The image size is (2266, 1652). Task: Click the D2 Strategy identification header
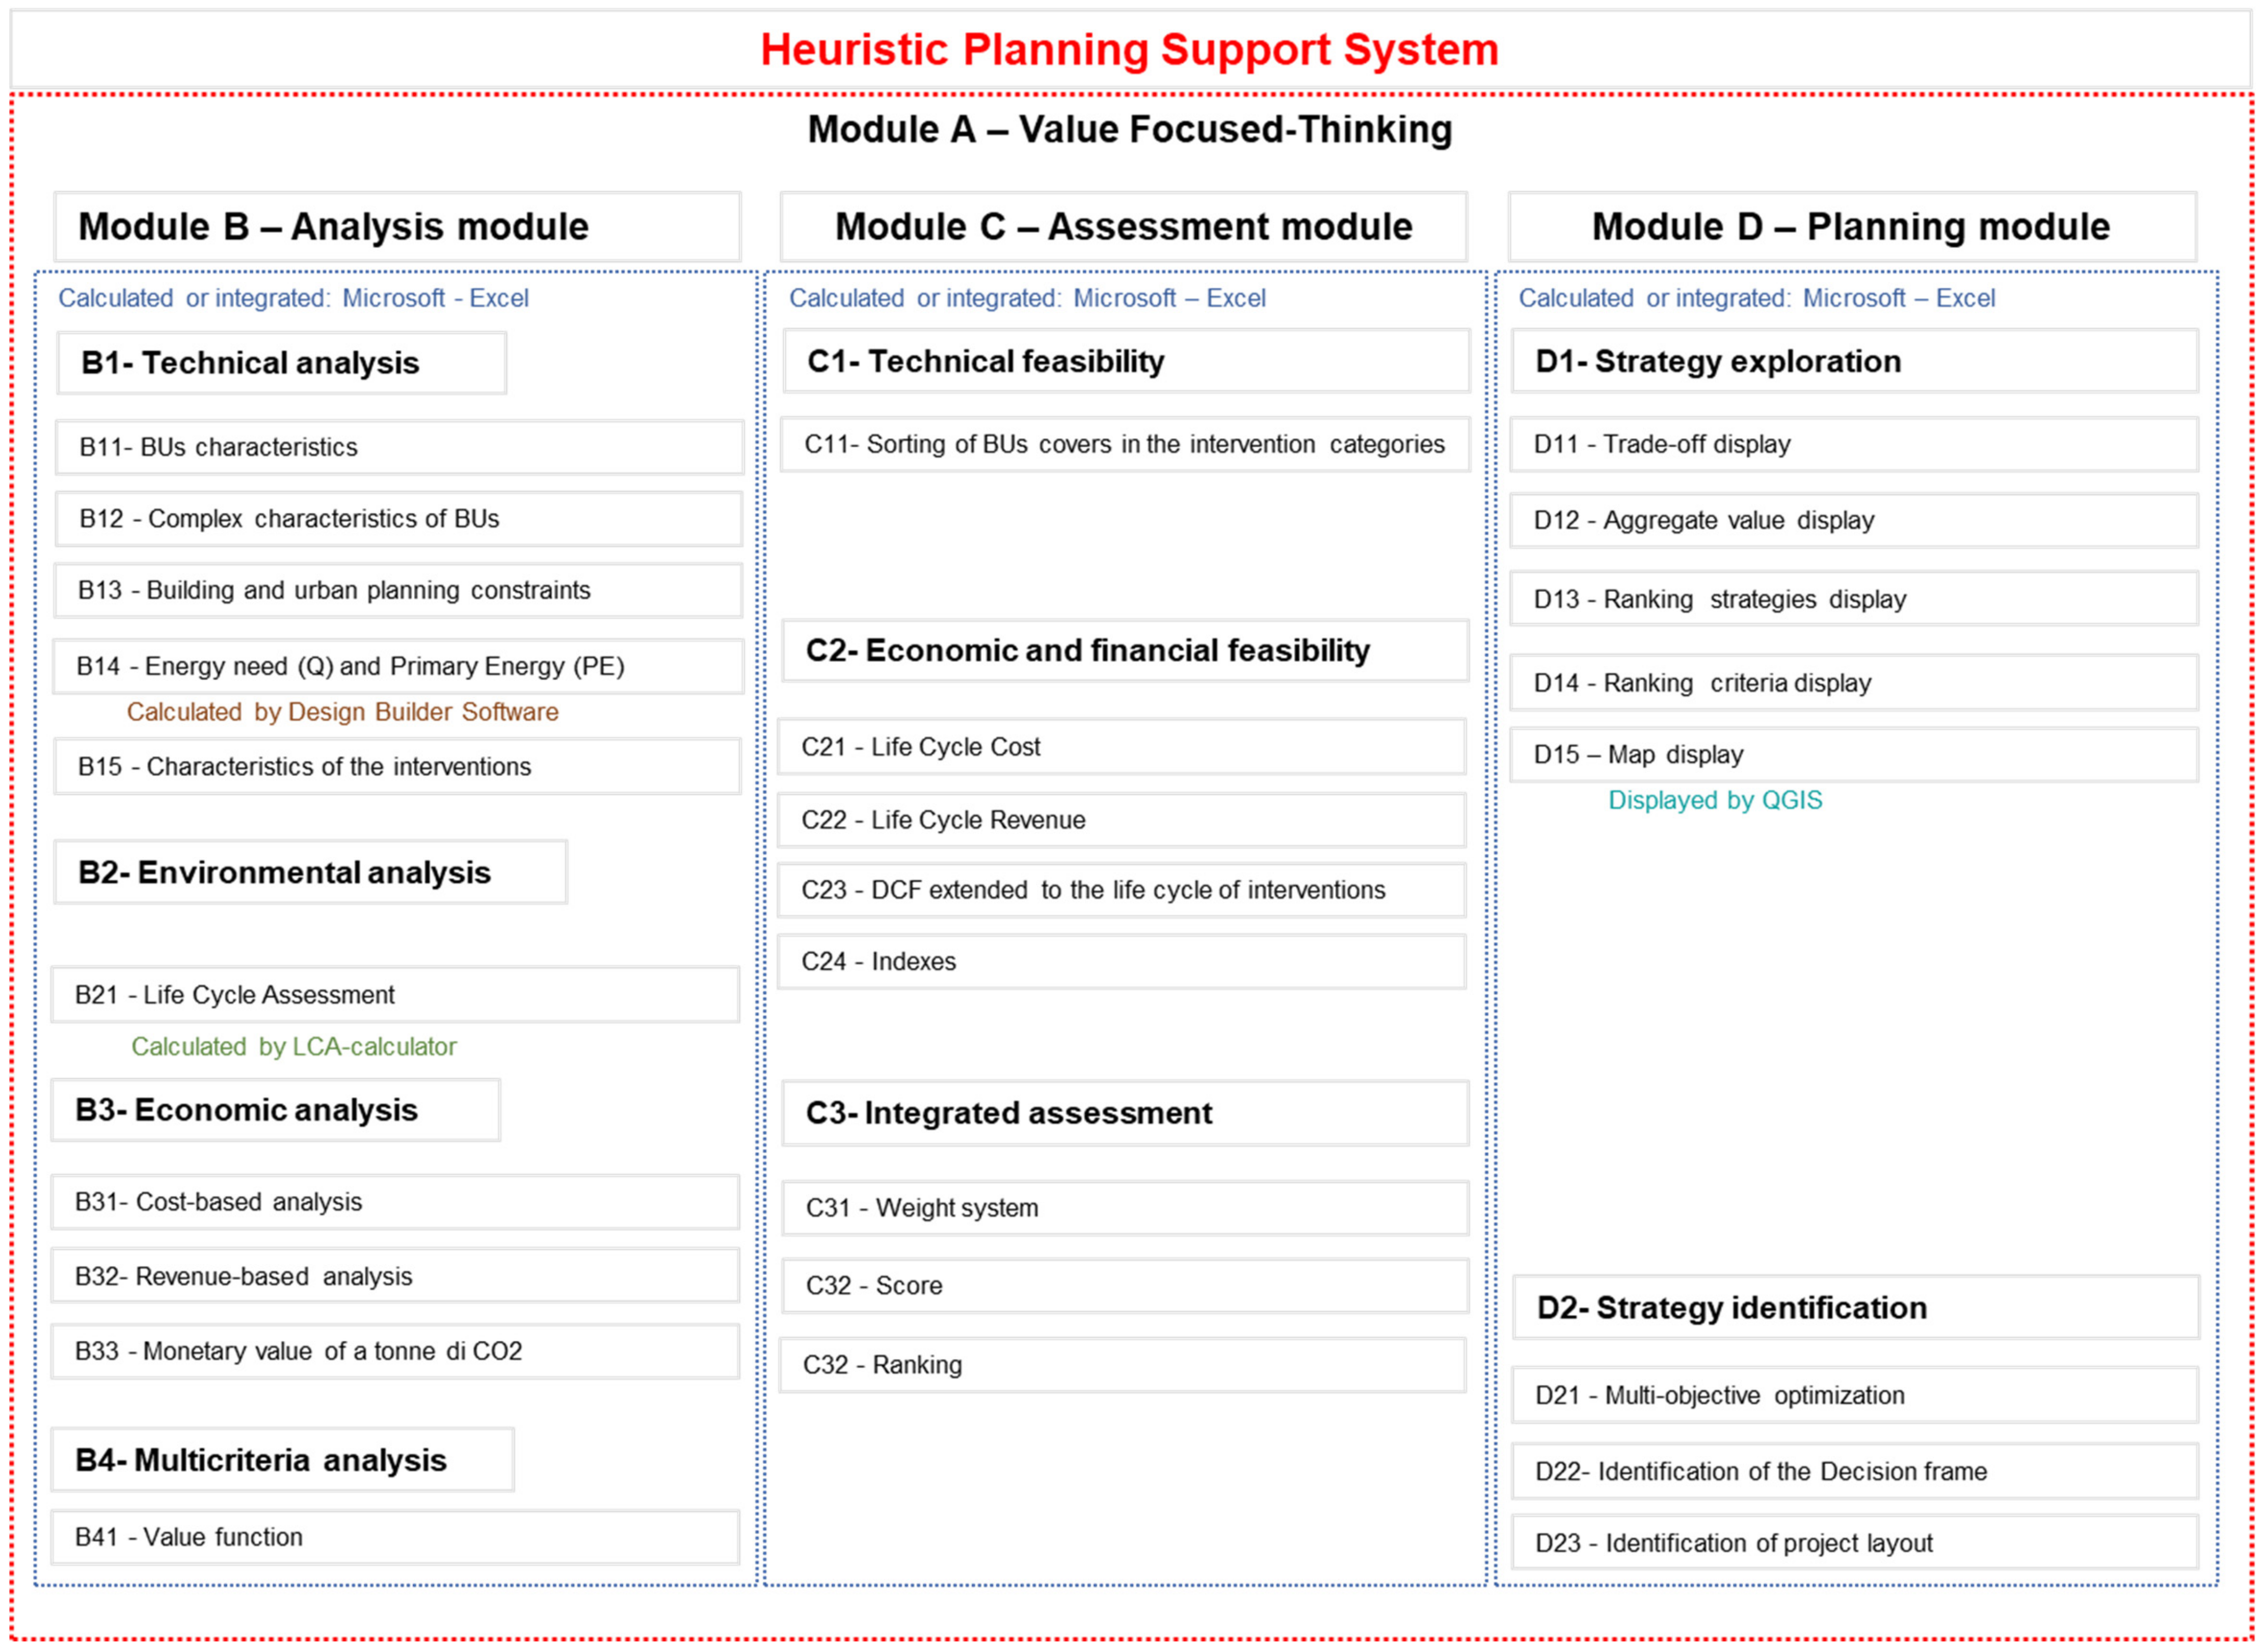click(x=1855, y=1308)
